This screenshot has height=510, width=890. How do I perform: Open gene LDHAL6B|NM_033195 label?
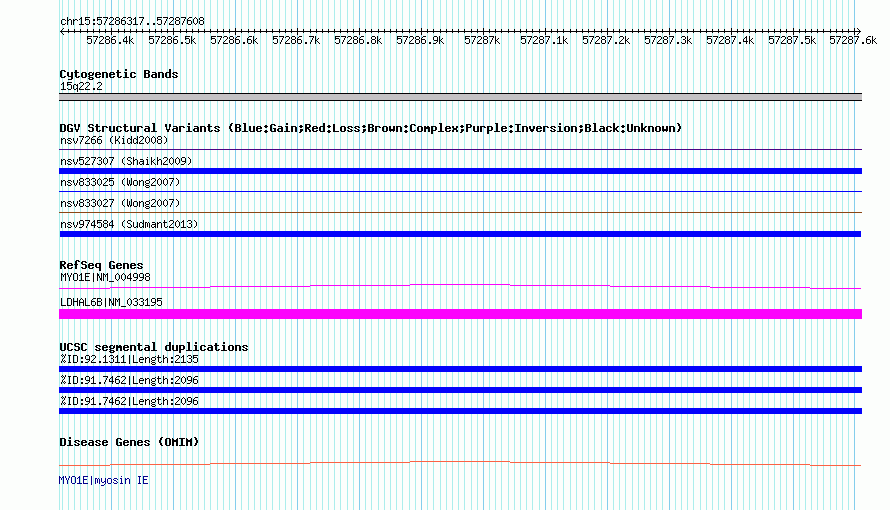111,302
